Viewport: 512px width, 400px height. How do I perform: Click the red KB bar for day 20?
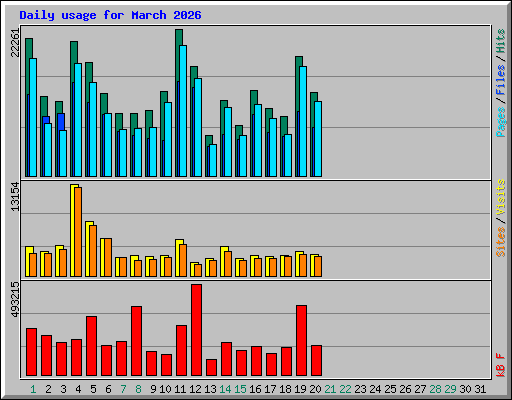click(316, 360)
